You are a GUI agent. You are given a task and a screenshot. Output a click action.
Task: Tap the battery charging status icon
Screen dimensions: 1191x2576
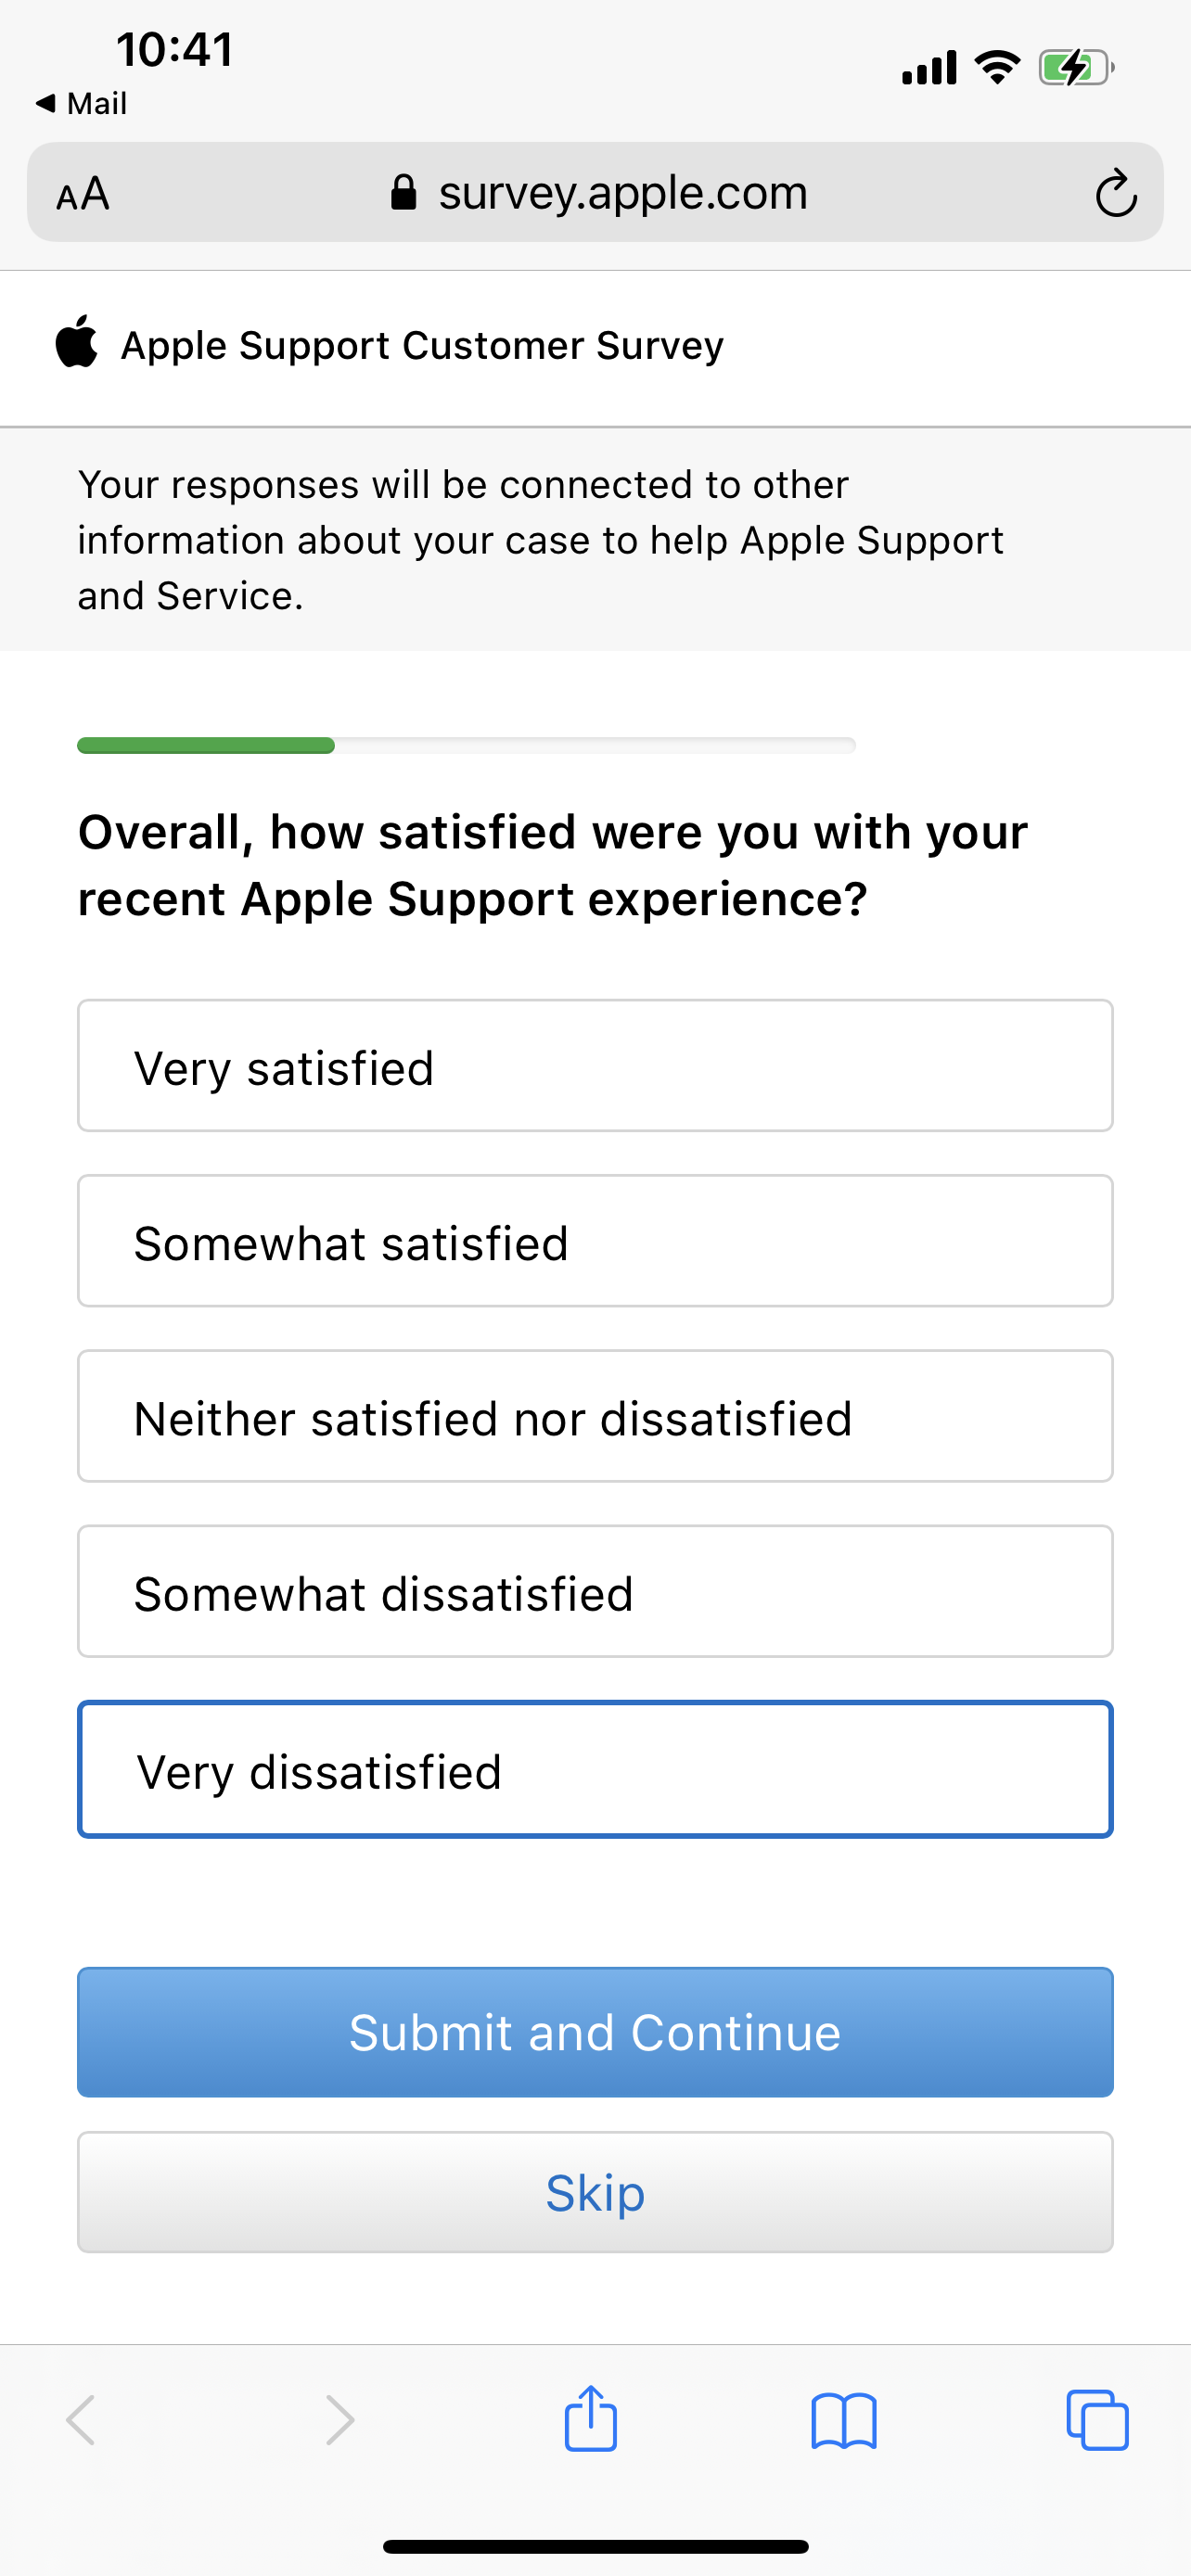click(1076, 68)
